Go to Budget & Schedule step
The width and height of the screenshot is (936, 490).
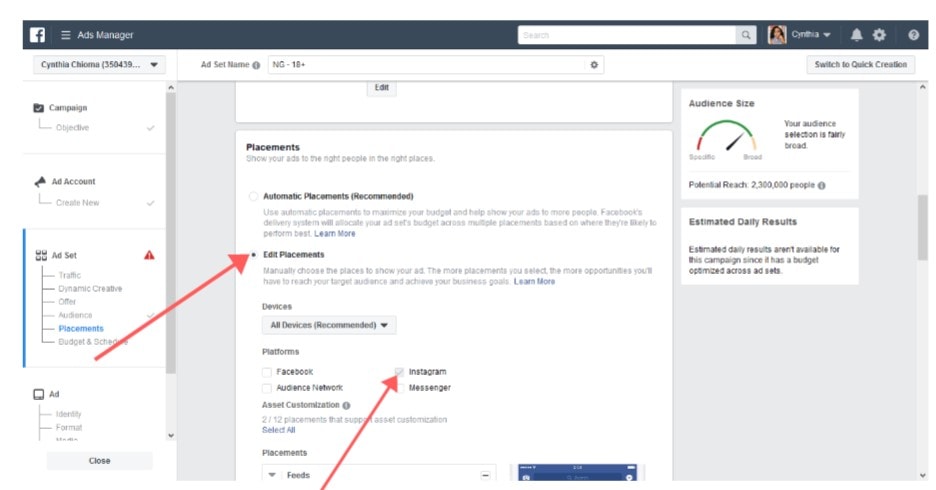pos(93,342)
